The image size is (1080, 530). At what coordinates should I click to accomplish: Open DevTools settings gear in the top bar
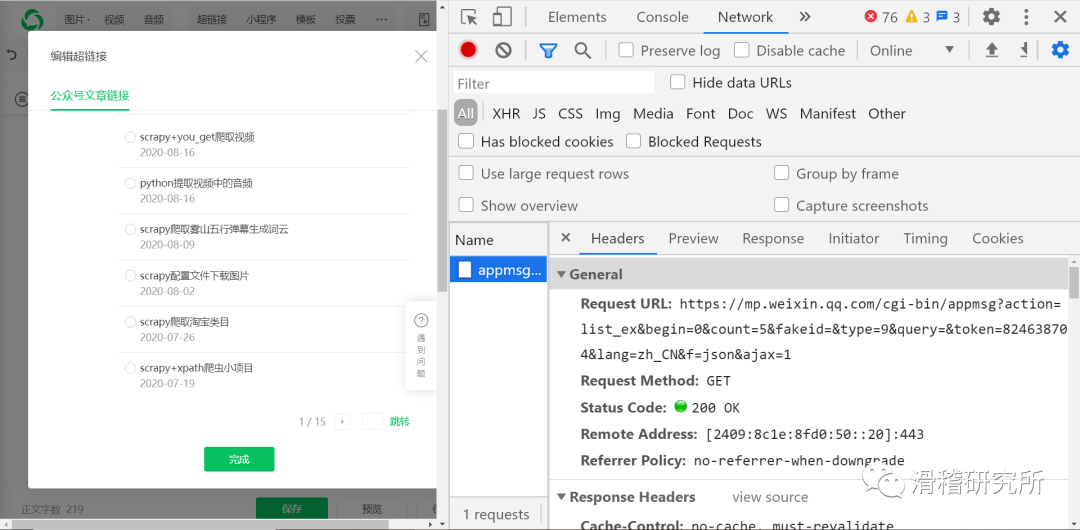(991, 17)
